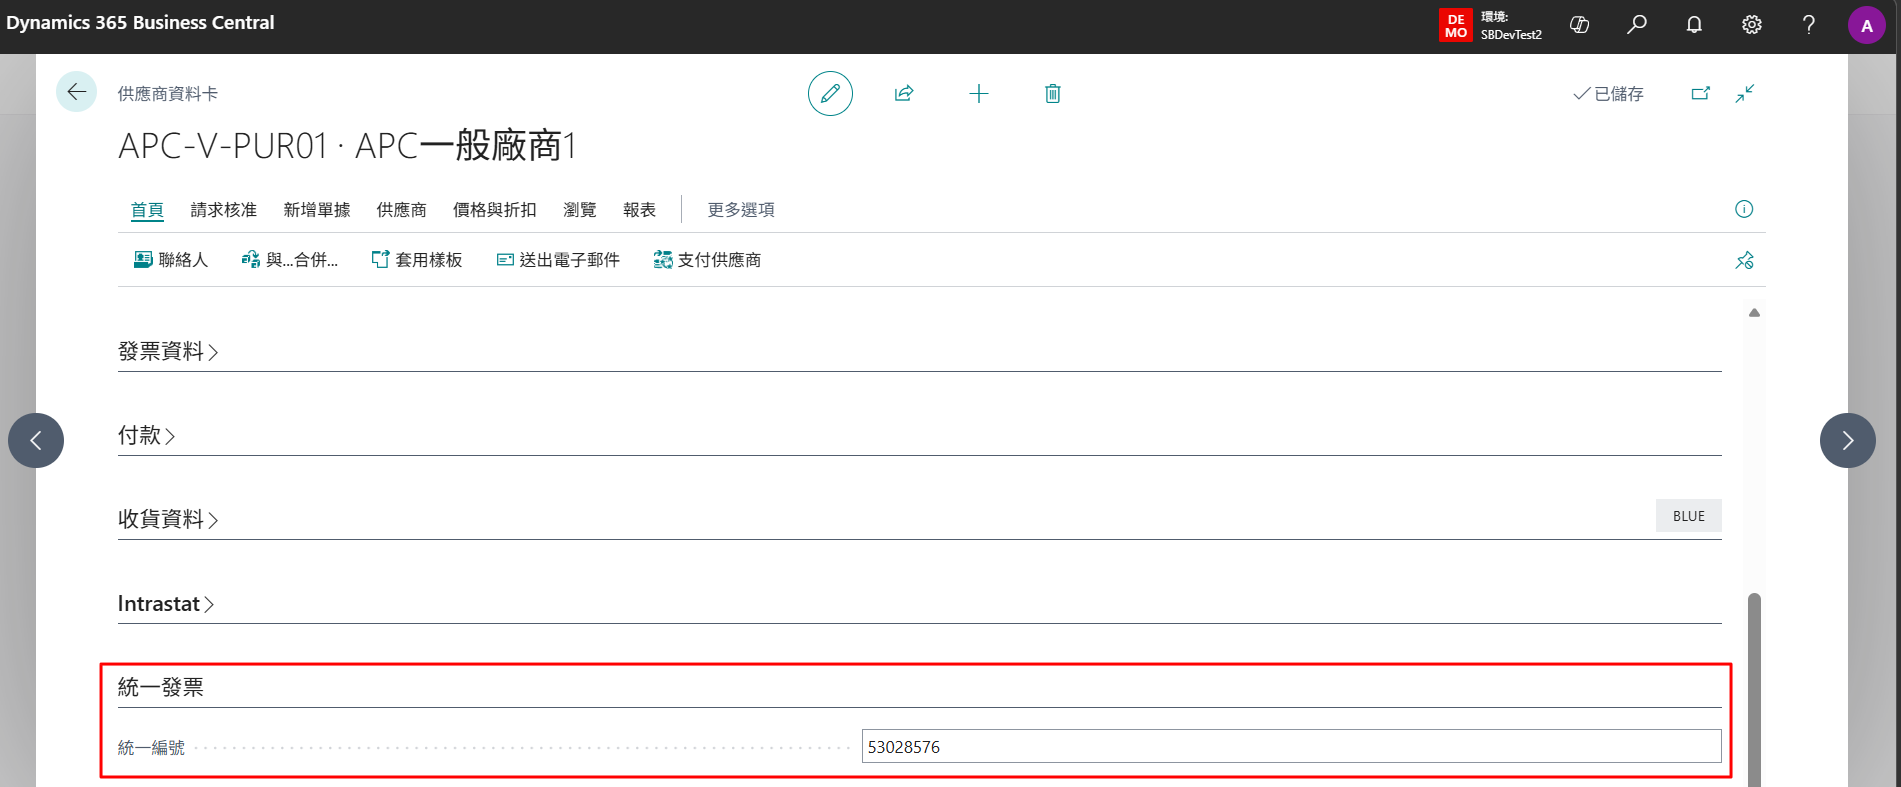Screen dimensions: 1901x787
Task: Click the info circle icon
Action: 1744,209
